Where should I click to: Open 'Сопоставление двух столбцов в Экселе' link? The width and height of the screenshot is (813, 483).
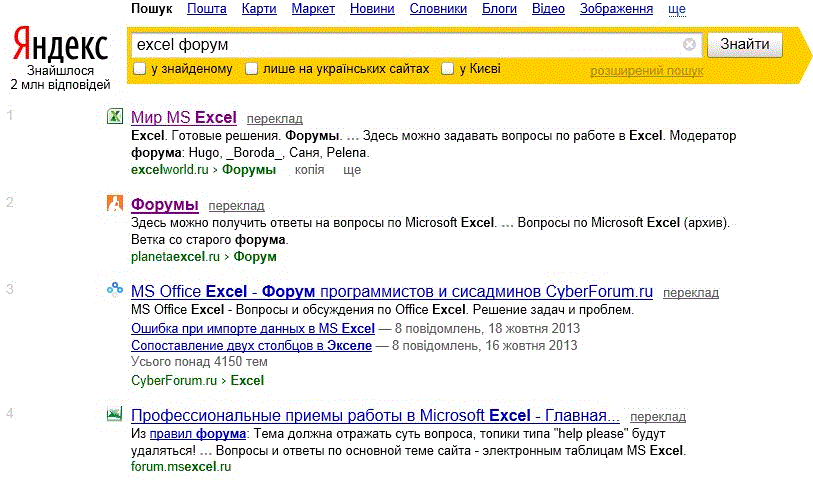point(251,345)
